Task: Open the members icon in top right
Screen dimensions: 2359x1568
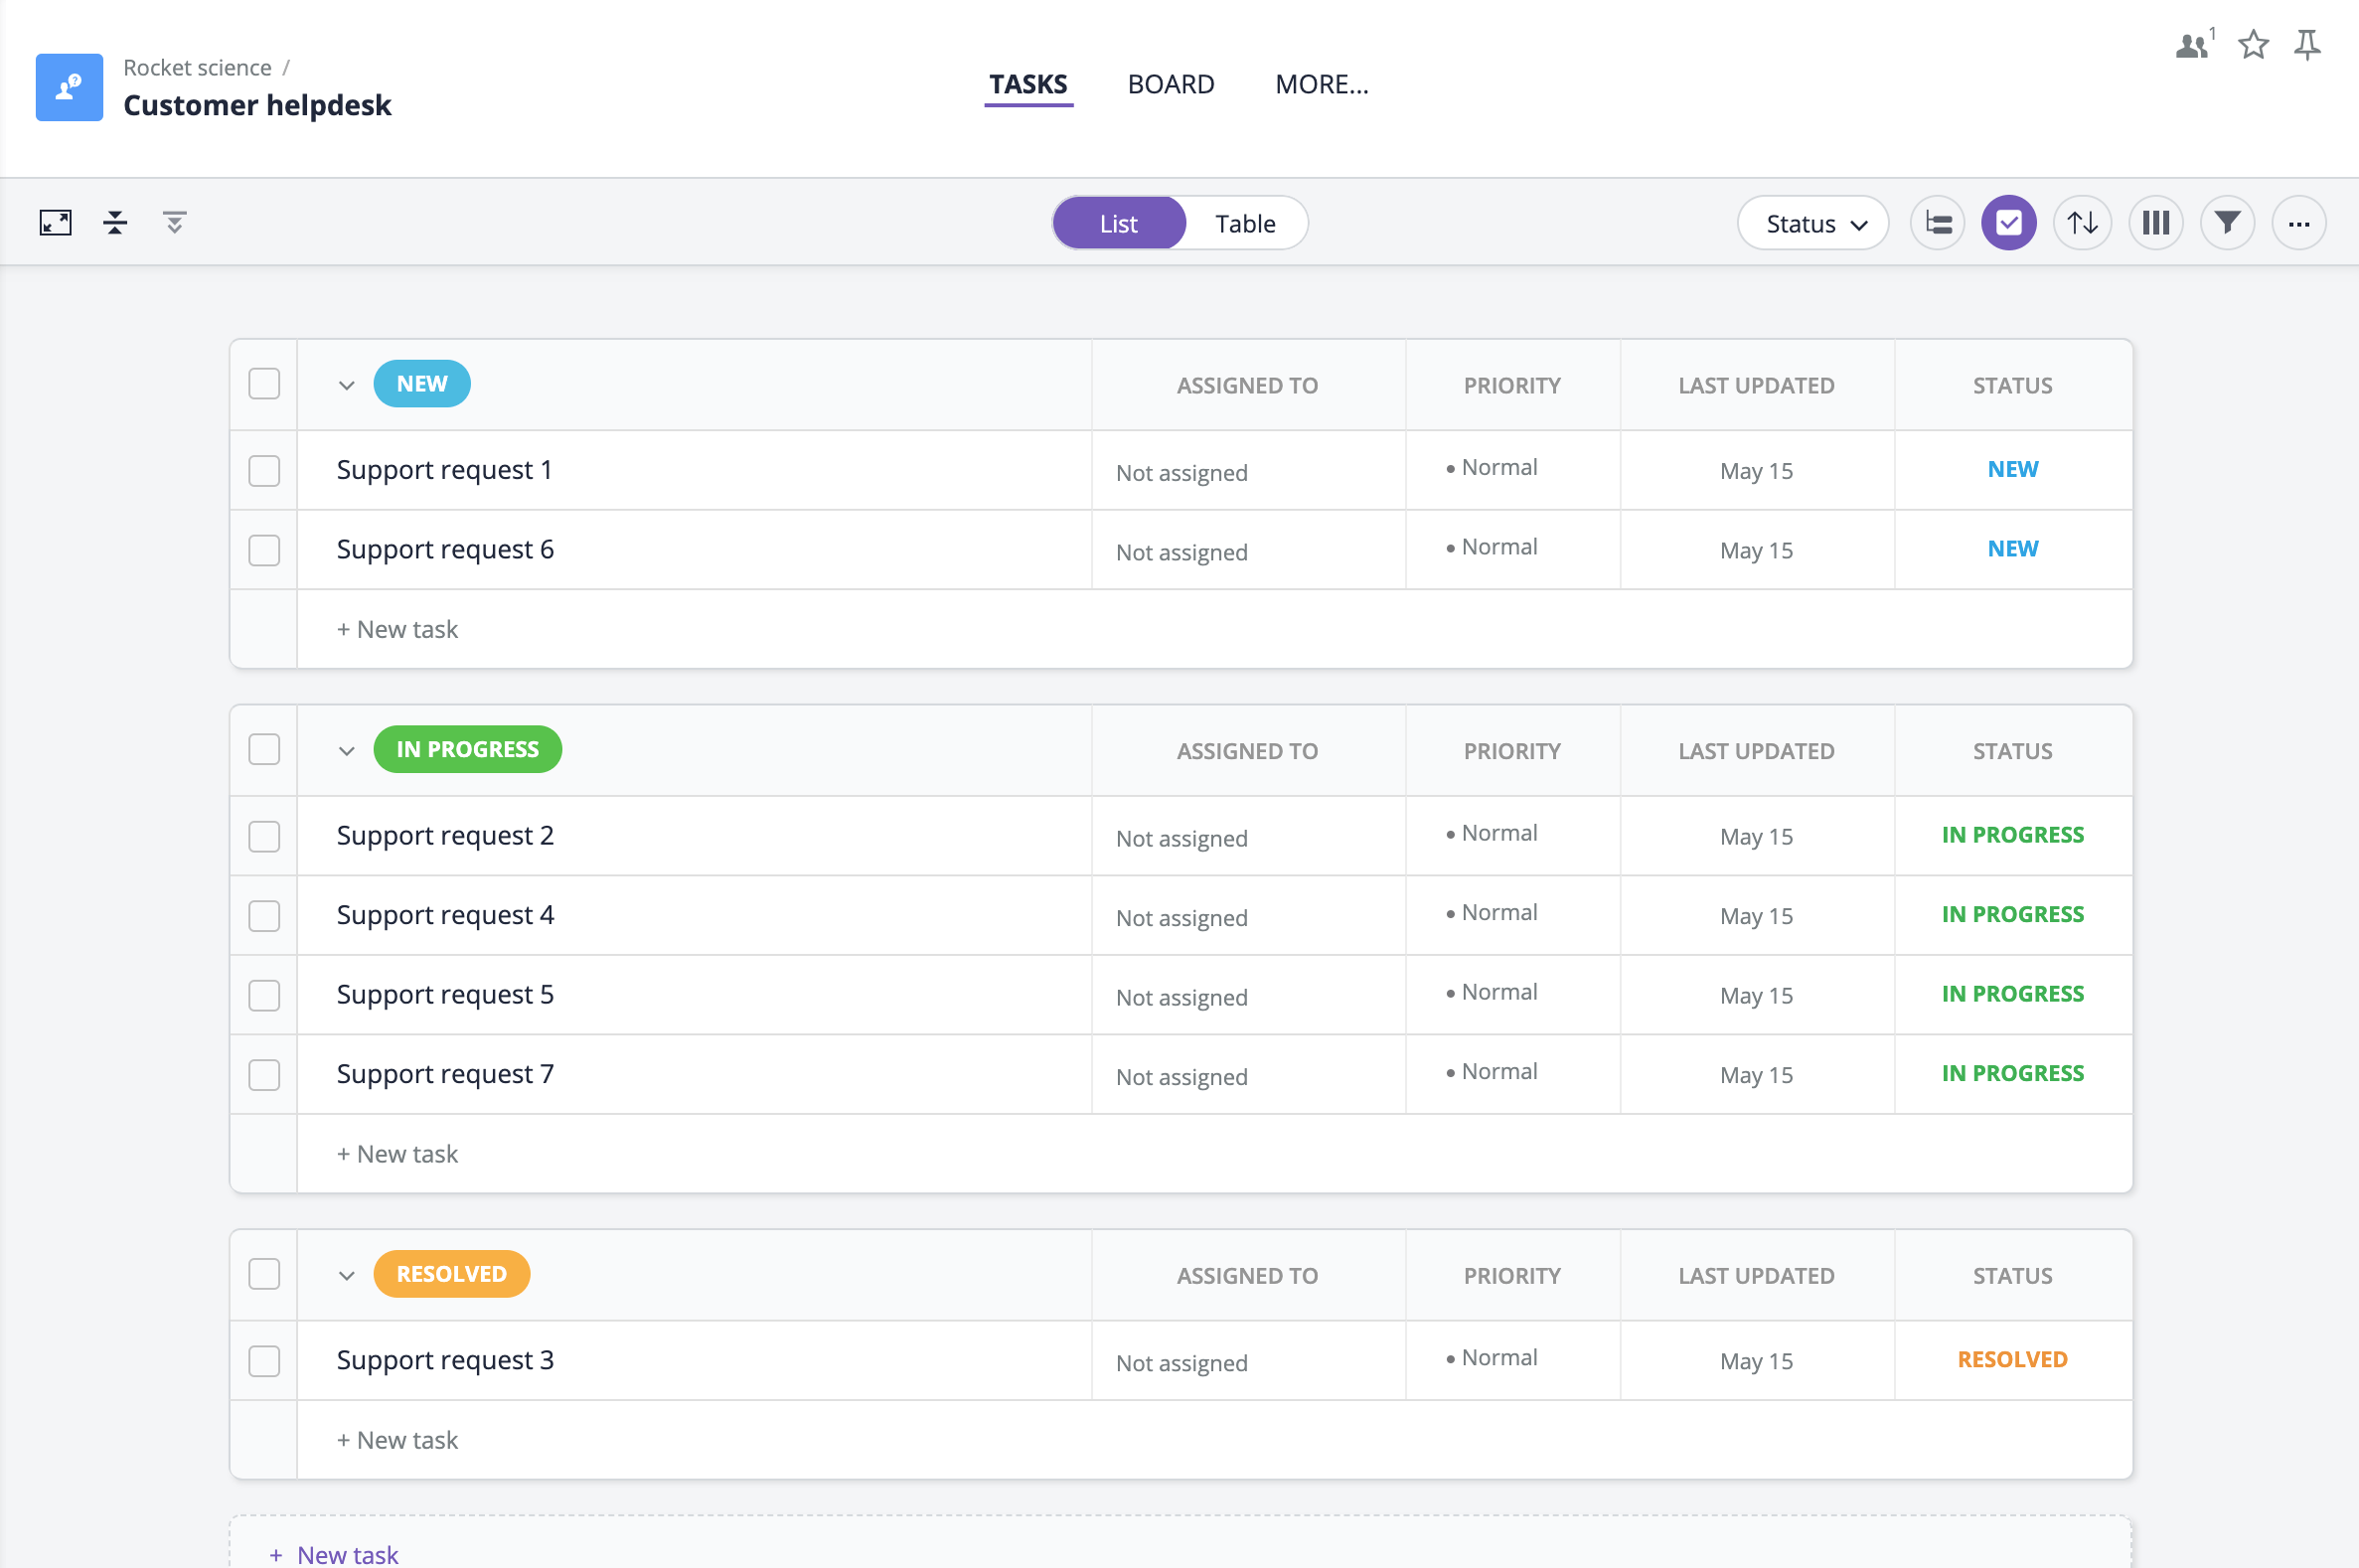Action: click(2194, 44)
